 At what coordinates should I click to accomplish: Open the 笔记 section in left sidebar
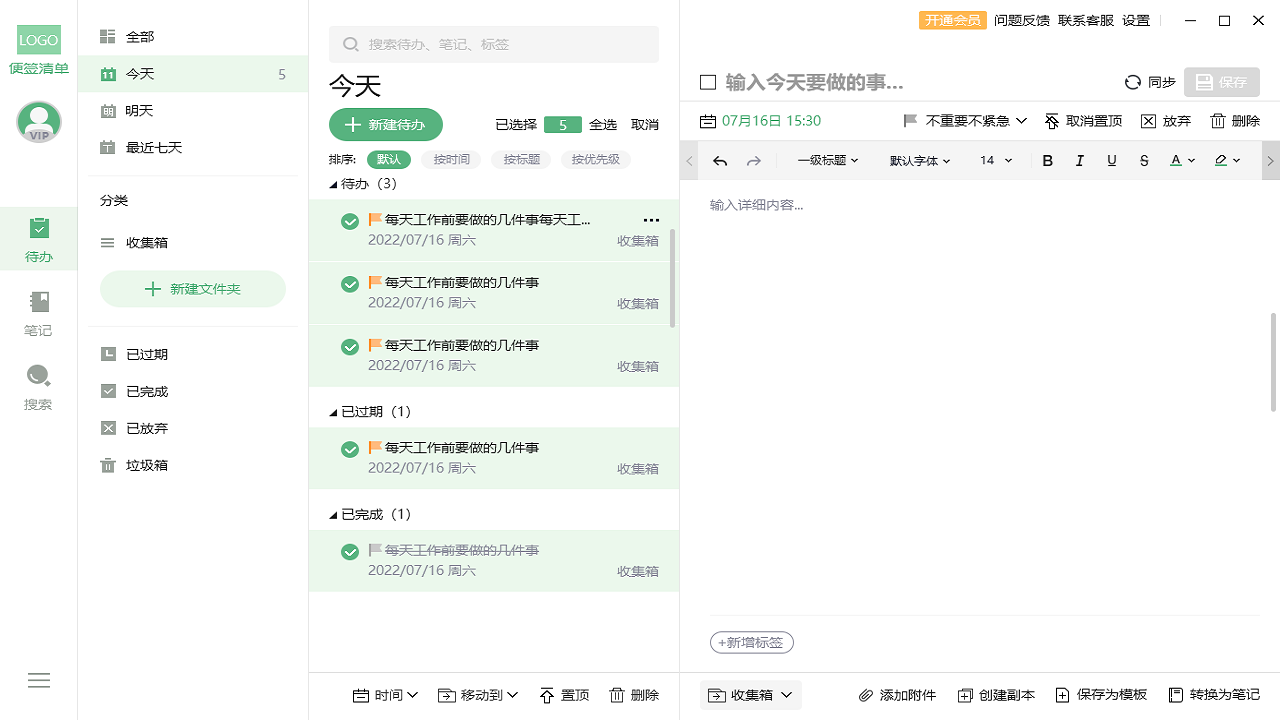pyautogui.click(x=38, y=310)
